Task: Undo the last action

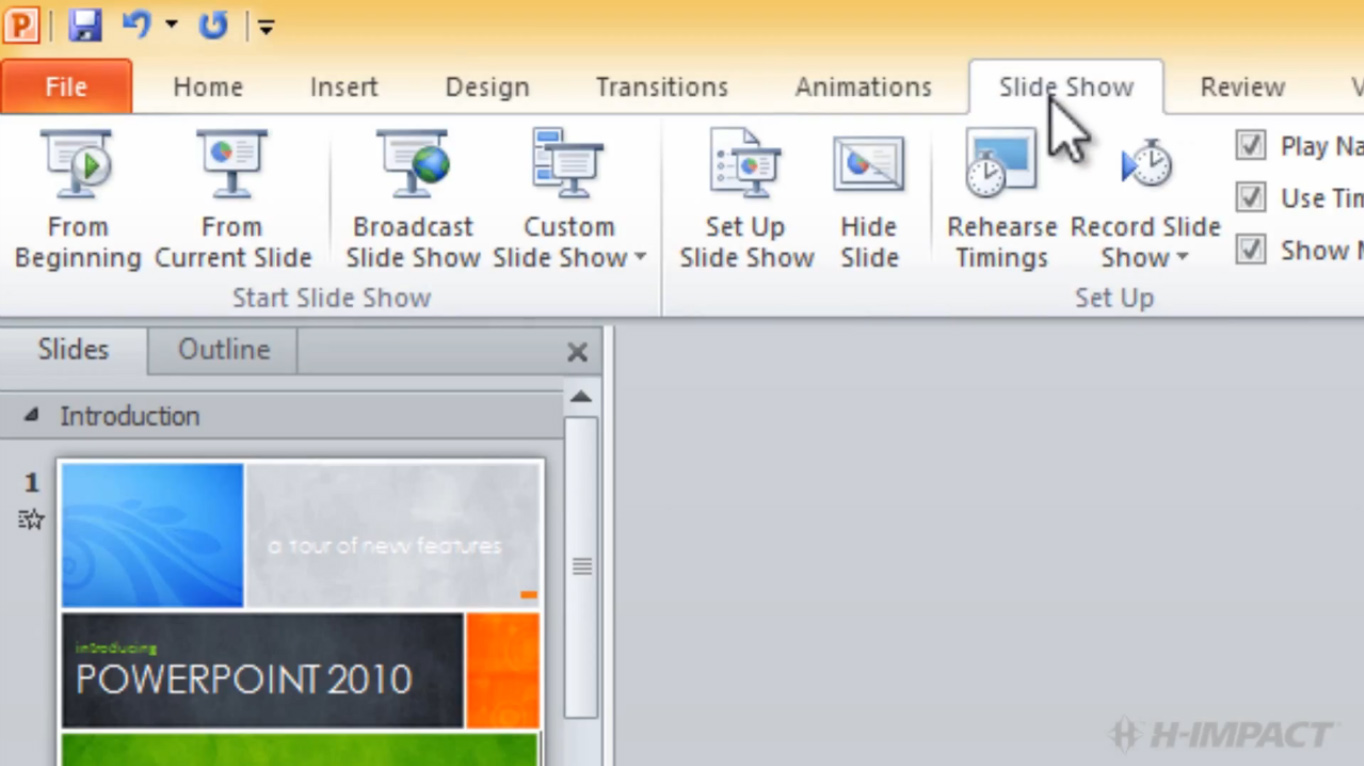Action: pyautogui.click(x=136, y=25)
